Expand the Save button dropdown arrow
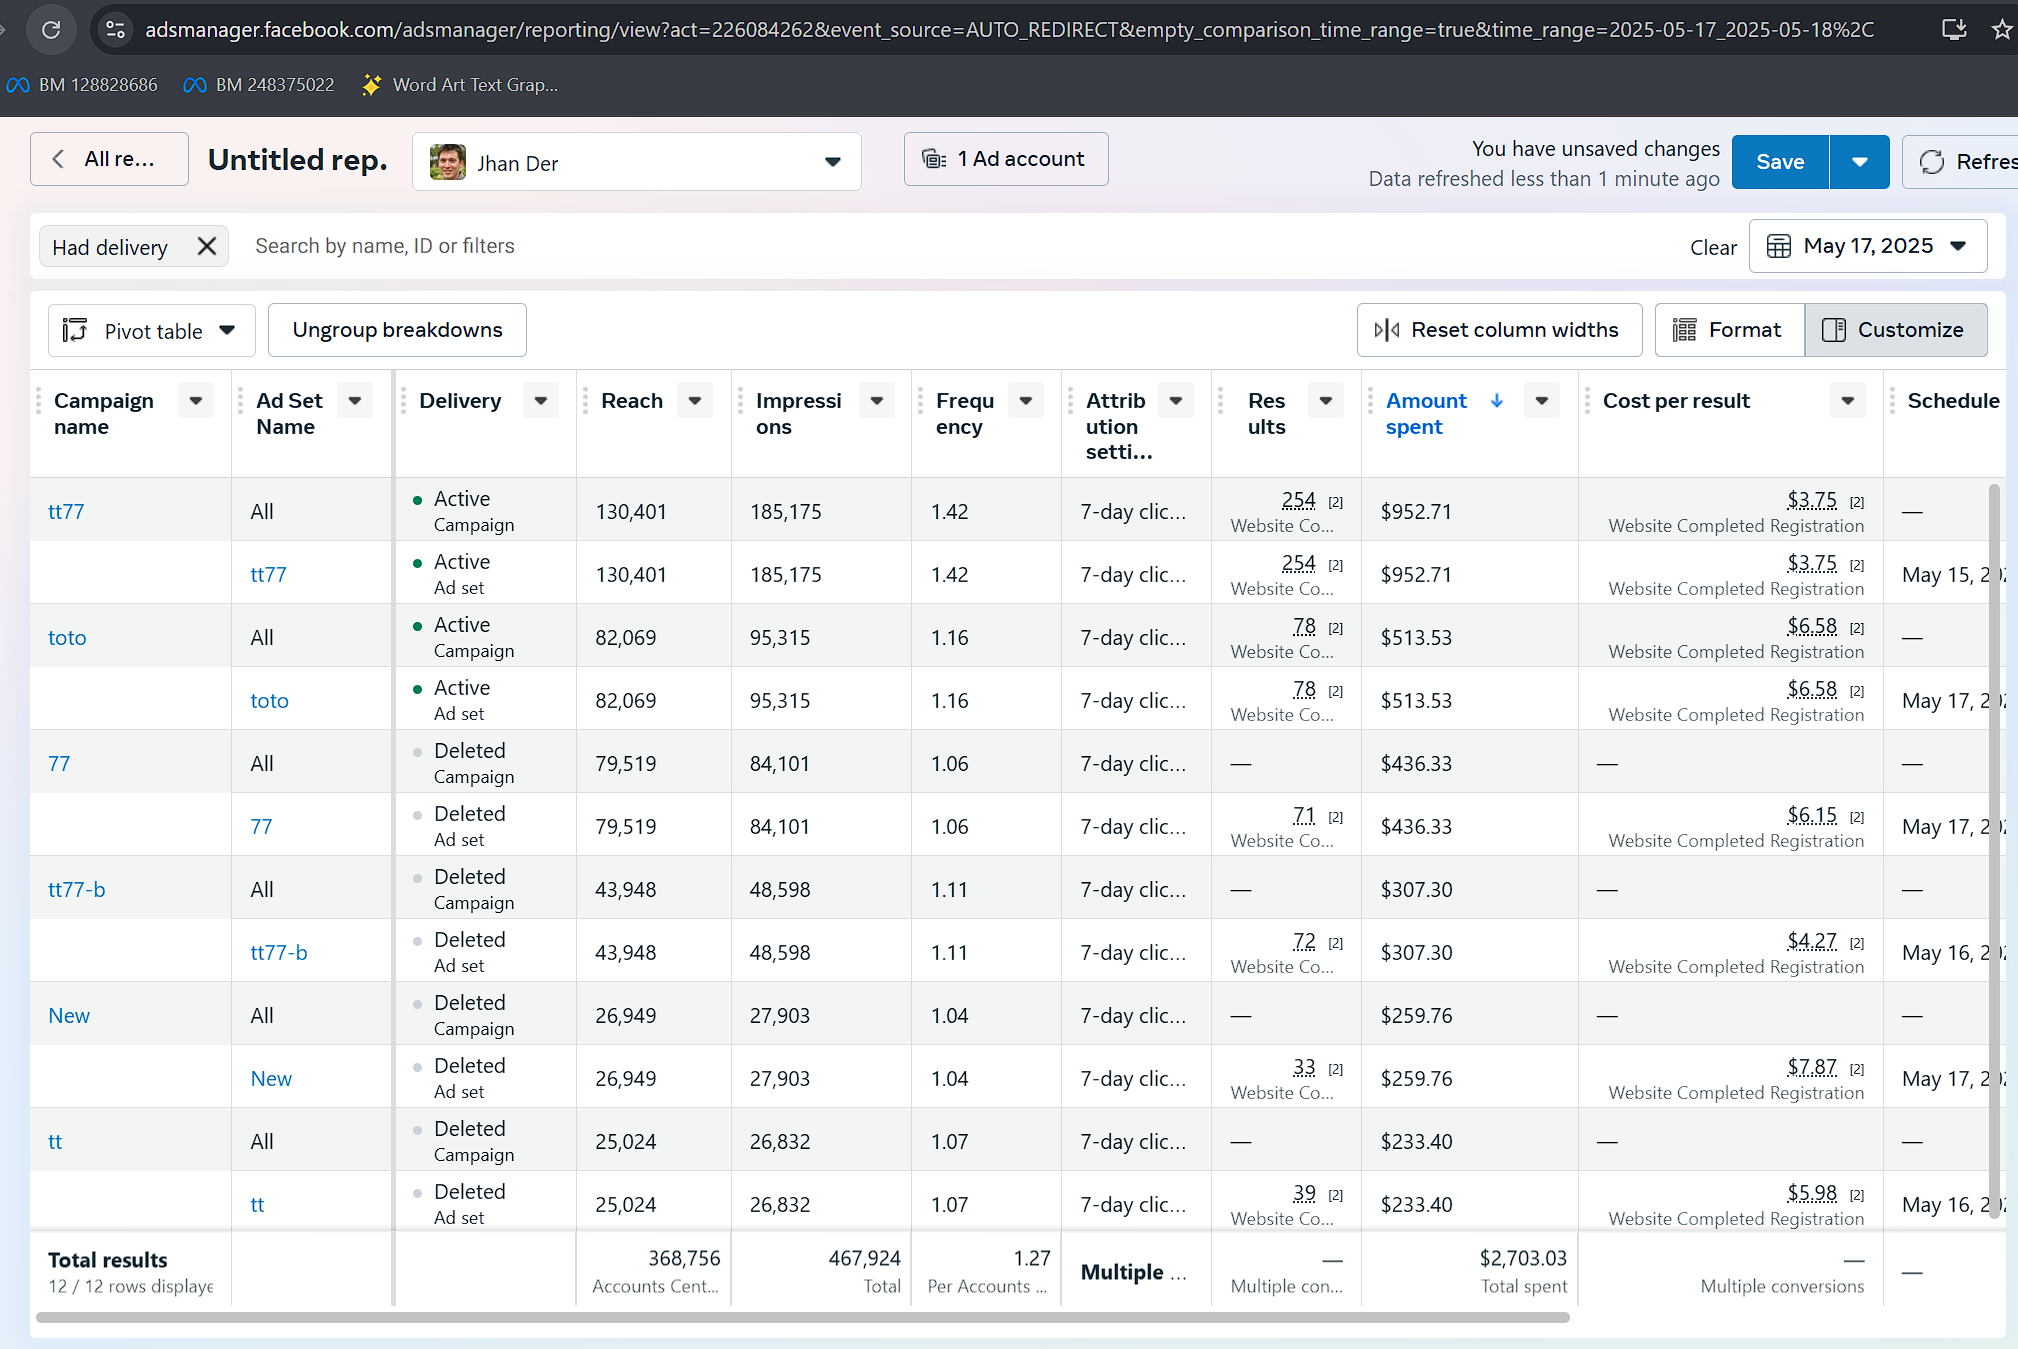The image size is (2018, 1349). pos(1859,162)
